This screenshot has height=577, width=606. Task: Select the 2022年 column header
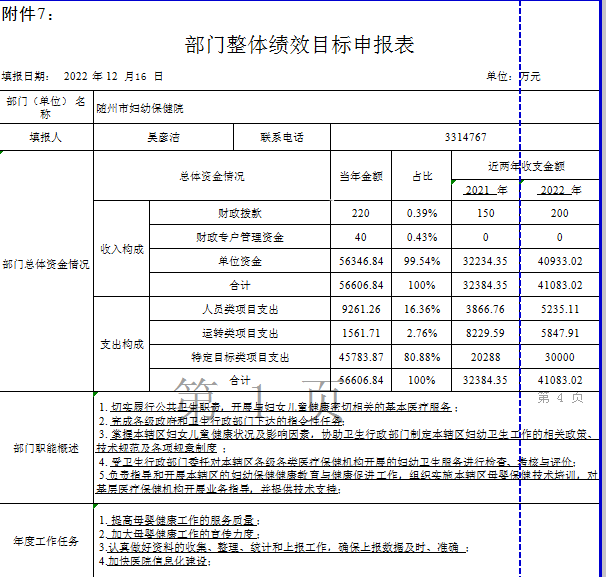coord(560,190)
